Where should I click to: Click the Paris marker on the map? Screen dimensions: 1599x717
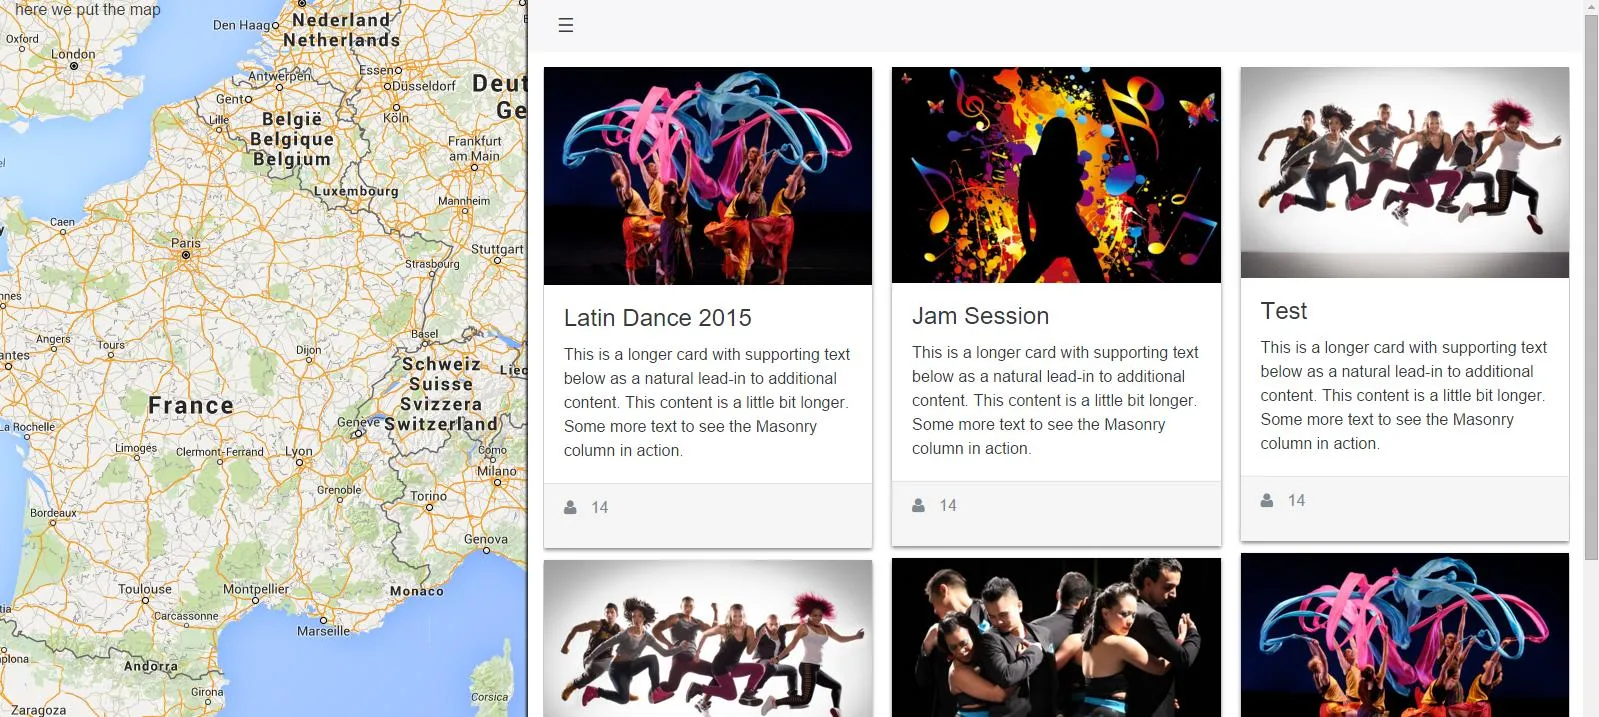(x=186, y=255)
